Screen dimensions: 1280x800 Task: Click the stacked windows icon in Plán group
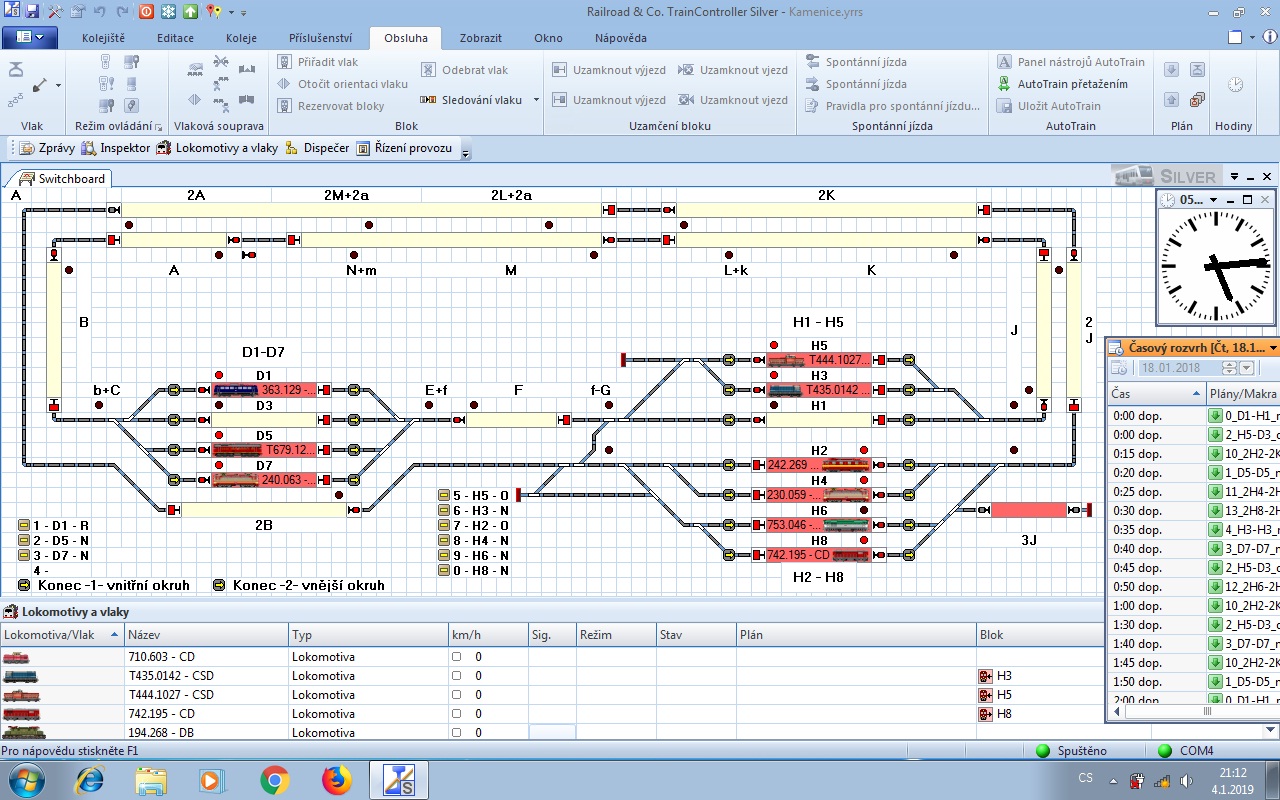(1197, 100)
